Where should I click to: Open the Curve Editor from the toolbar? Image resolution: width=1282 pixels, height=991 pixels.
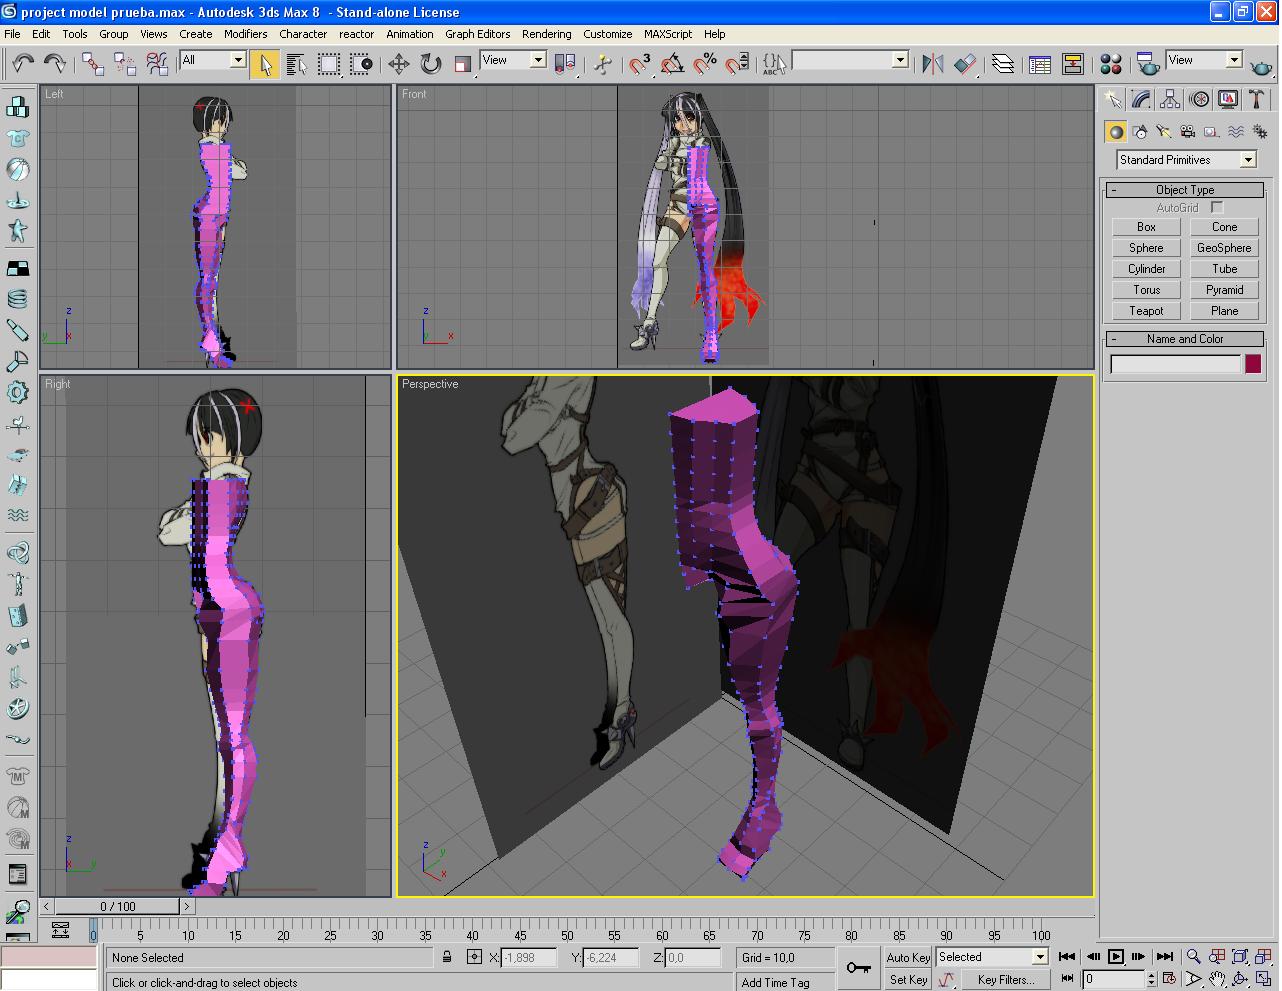(1040, 64)
